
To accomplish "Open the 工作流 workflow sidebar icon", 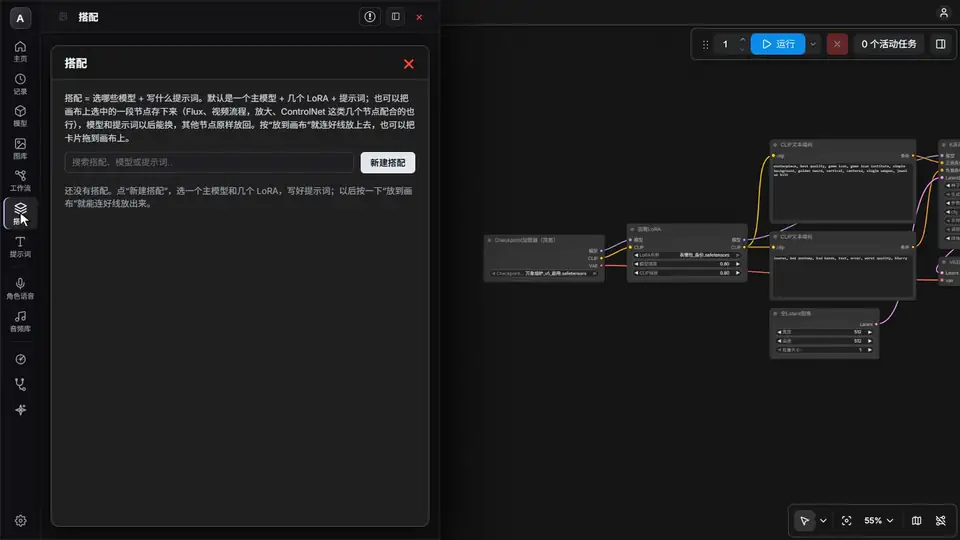I will coord(20,181).
